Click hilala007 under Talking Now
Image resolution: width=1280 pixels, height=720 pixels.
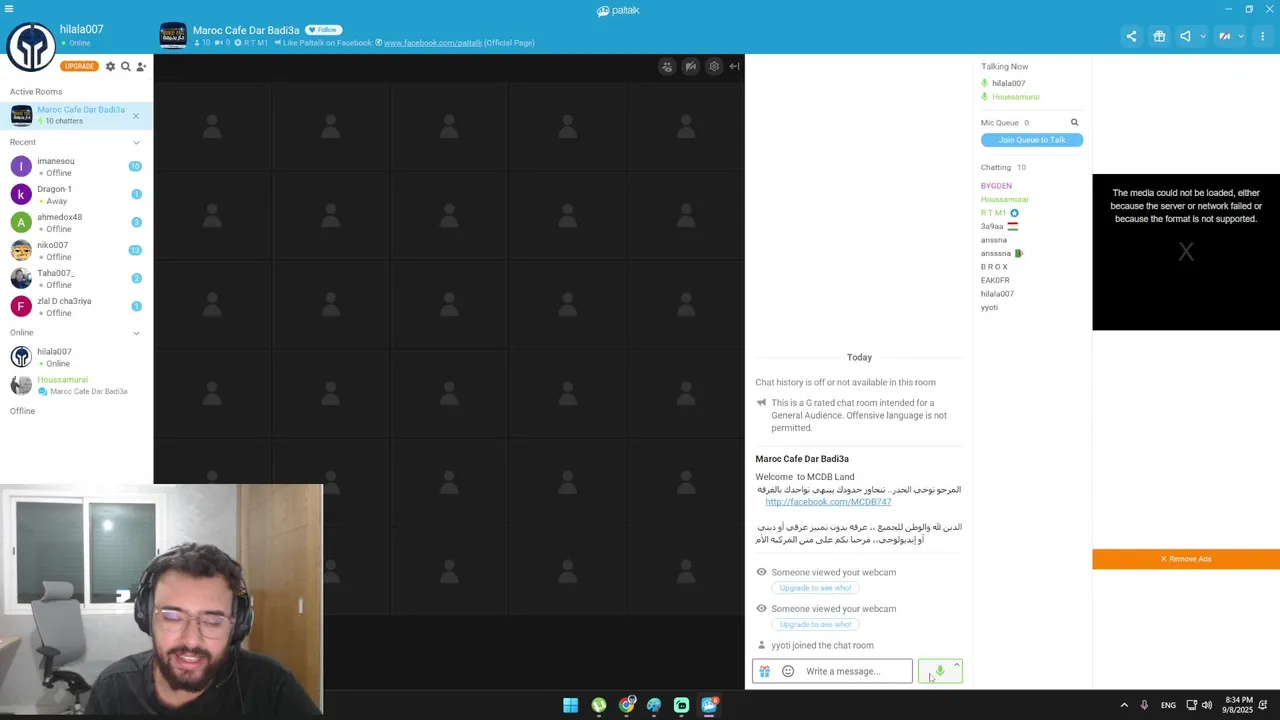pyautogui.click(x=1008, y=83)
